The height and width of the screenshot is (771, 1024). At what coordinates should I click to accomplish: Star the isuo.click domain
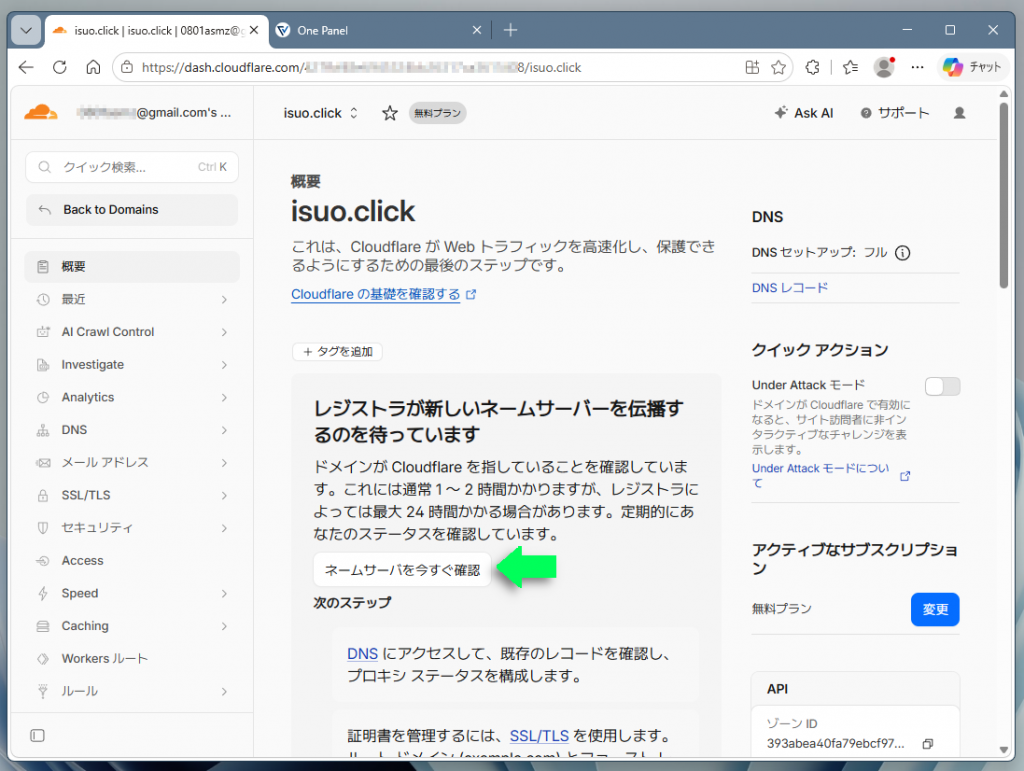point(390,113)
